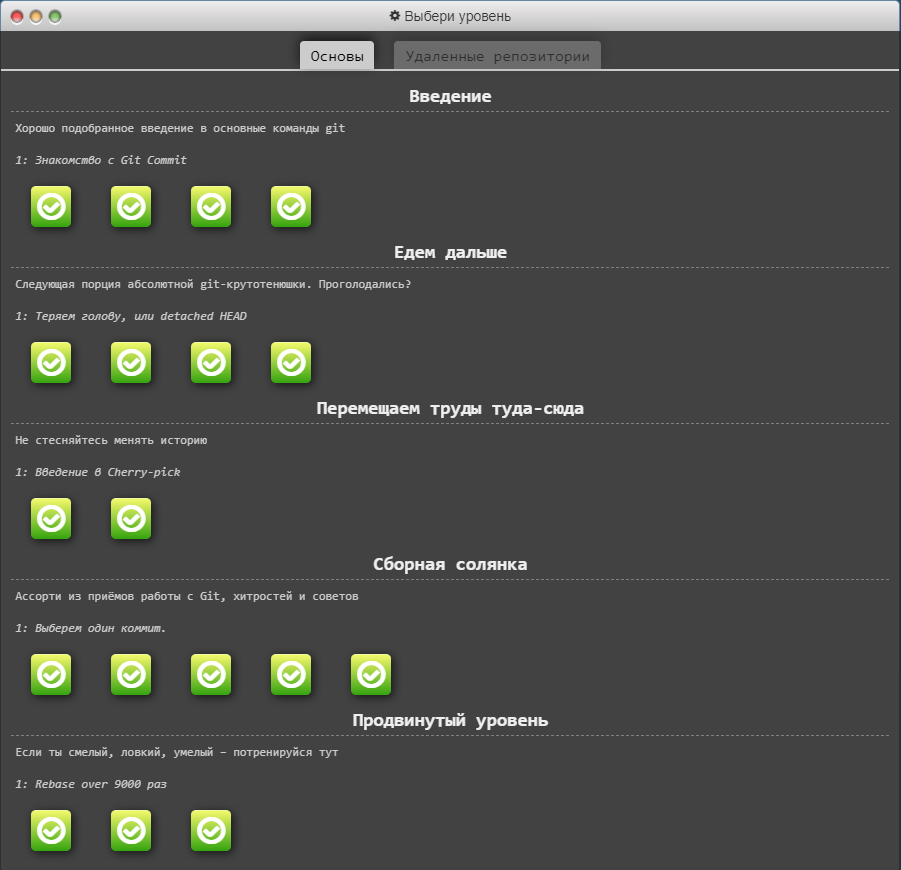This screenshot has width=901, height=870.
Task: Open the fourth level icon under Введение
Action: 291,207
